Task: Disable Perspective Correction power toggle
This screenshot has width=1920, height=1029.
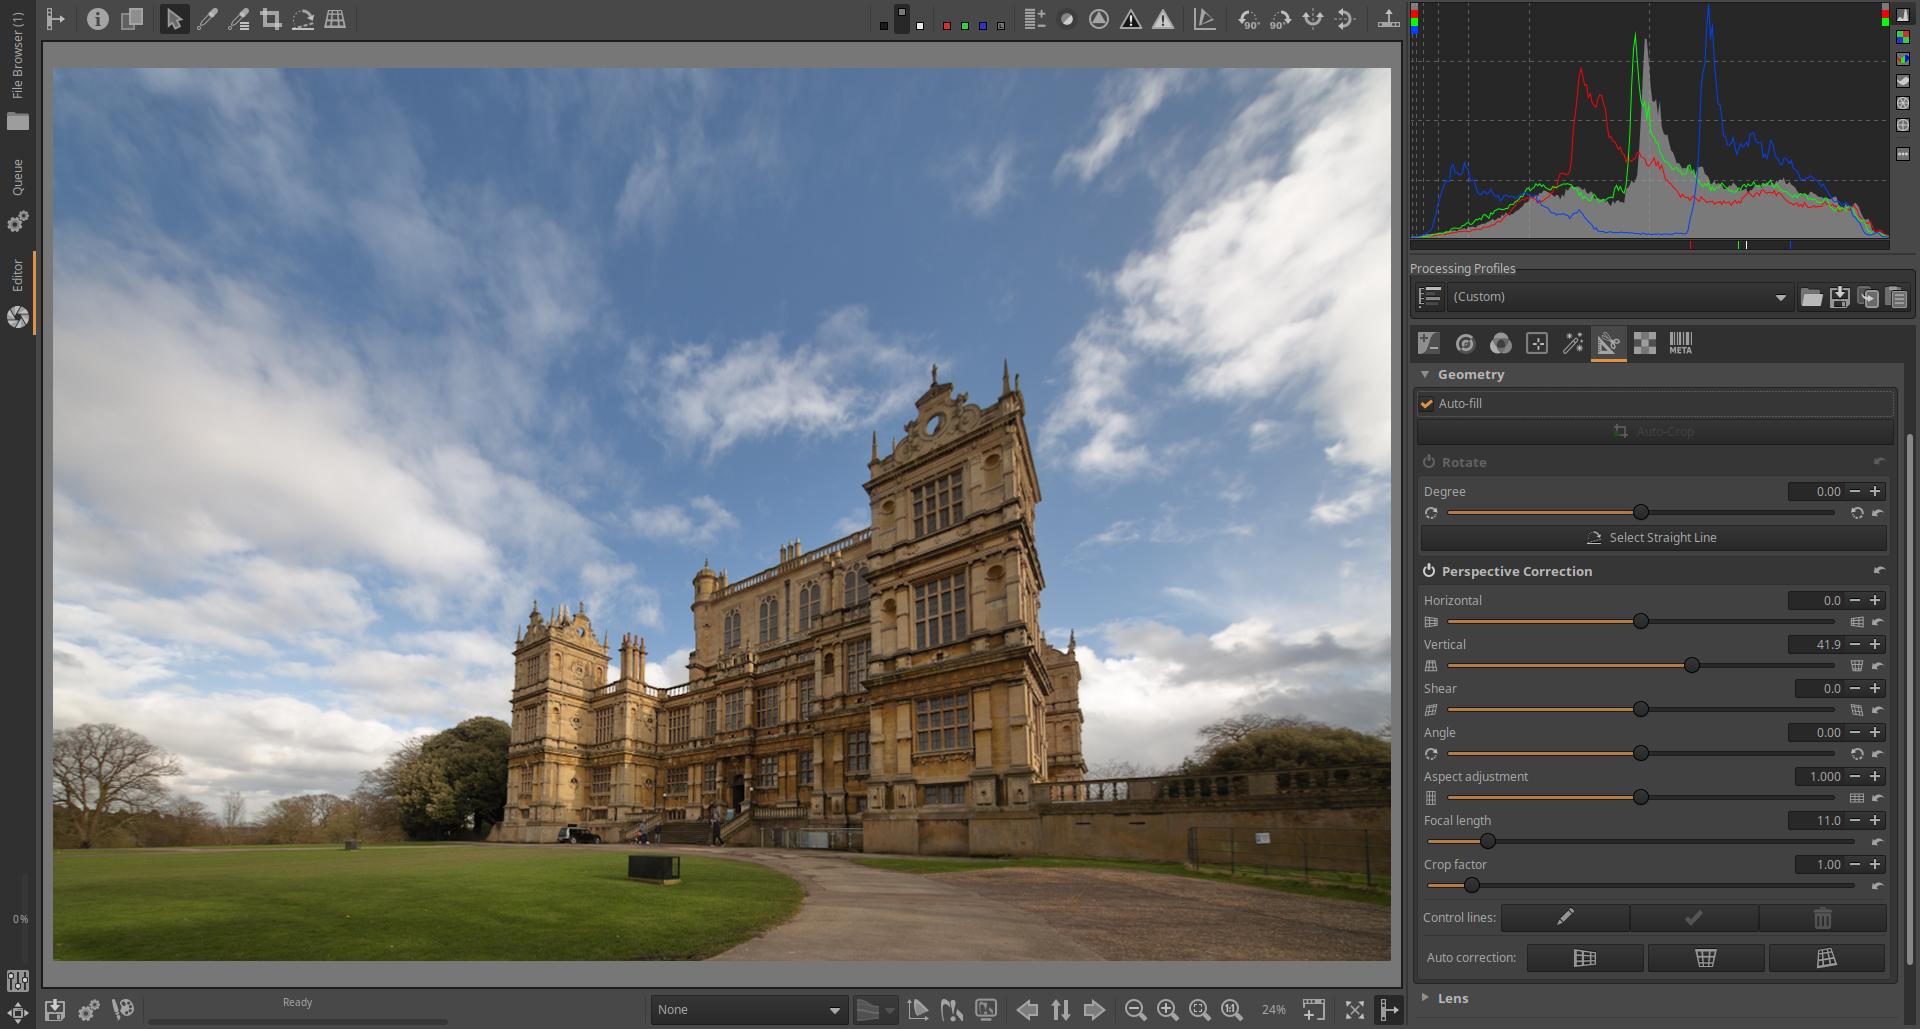Action: [1429, 571]
